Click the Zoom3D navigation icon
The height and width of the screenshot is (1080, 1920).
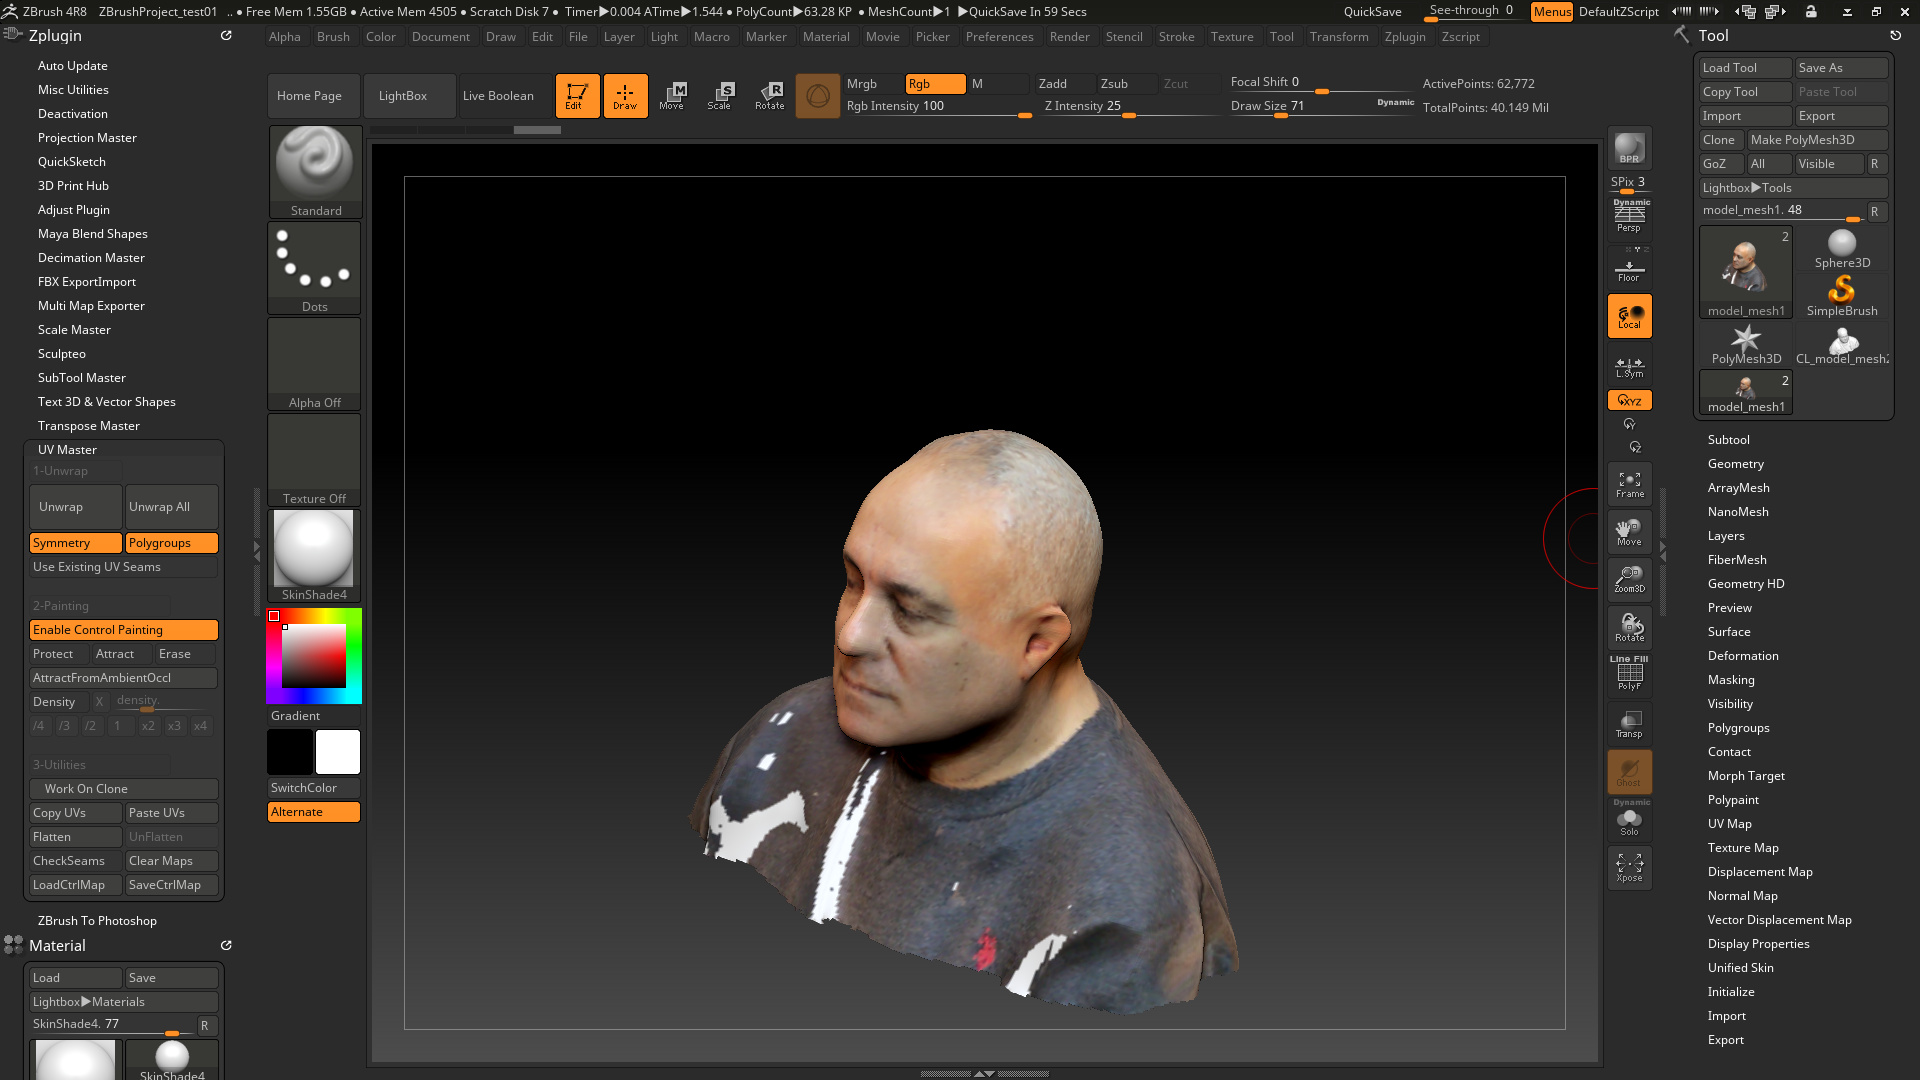tap(1629, 580)
